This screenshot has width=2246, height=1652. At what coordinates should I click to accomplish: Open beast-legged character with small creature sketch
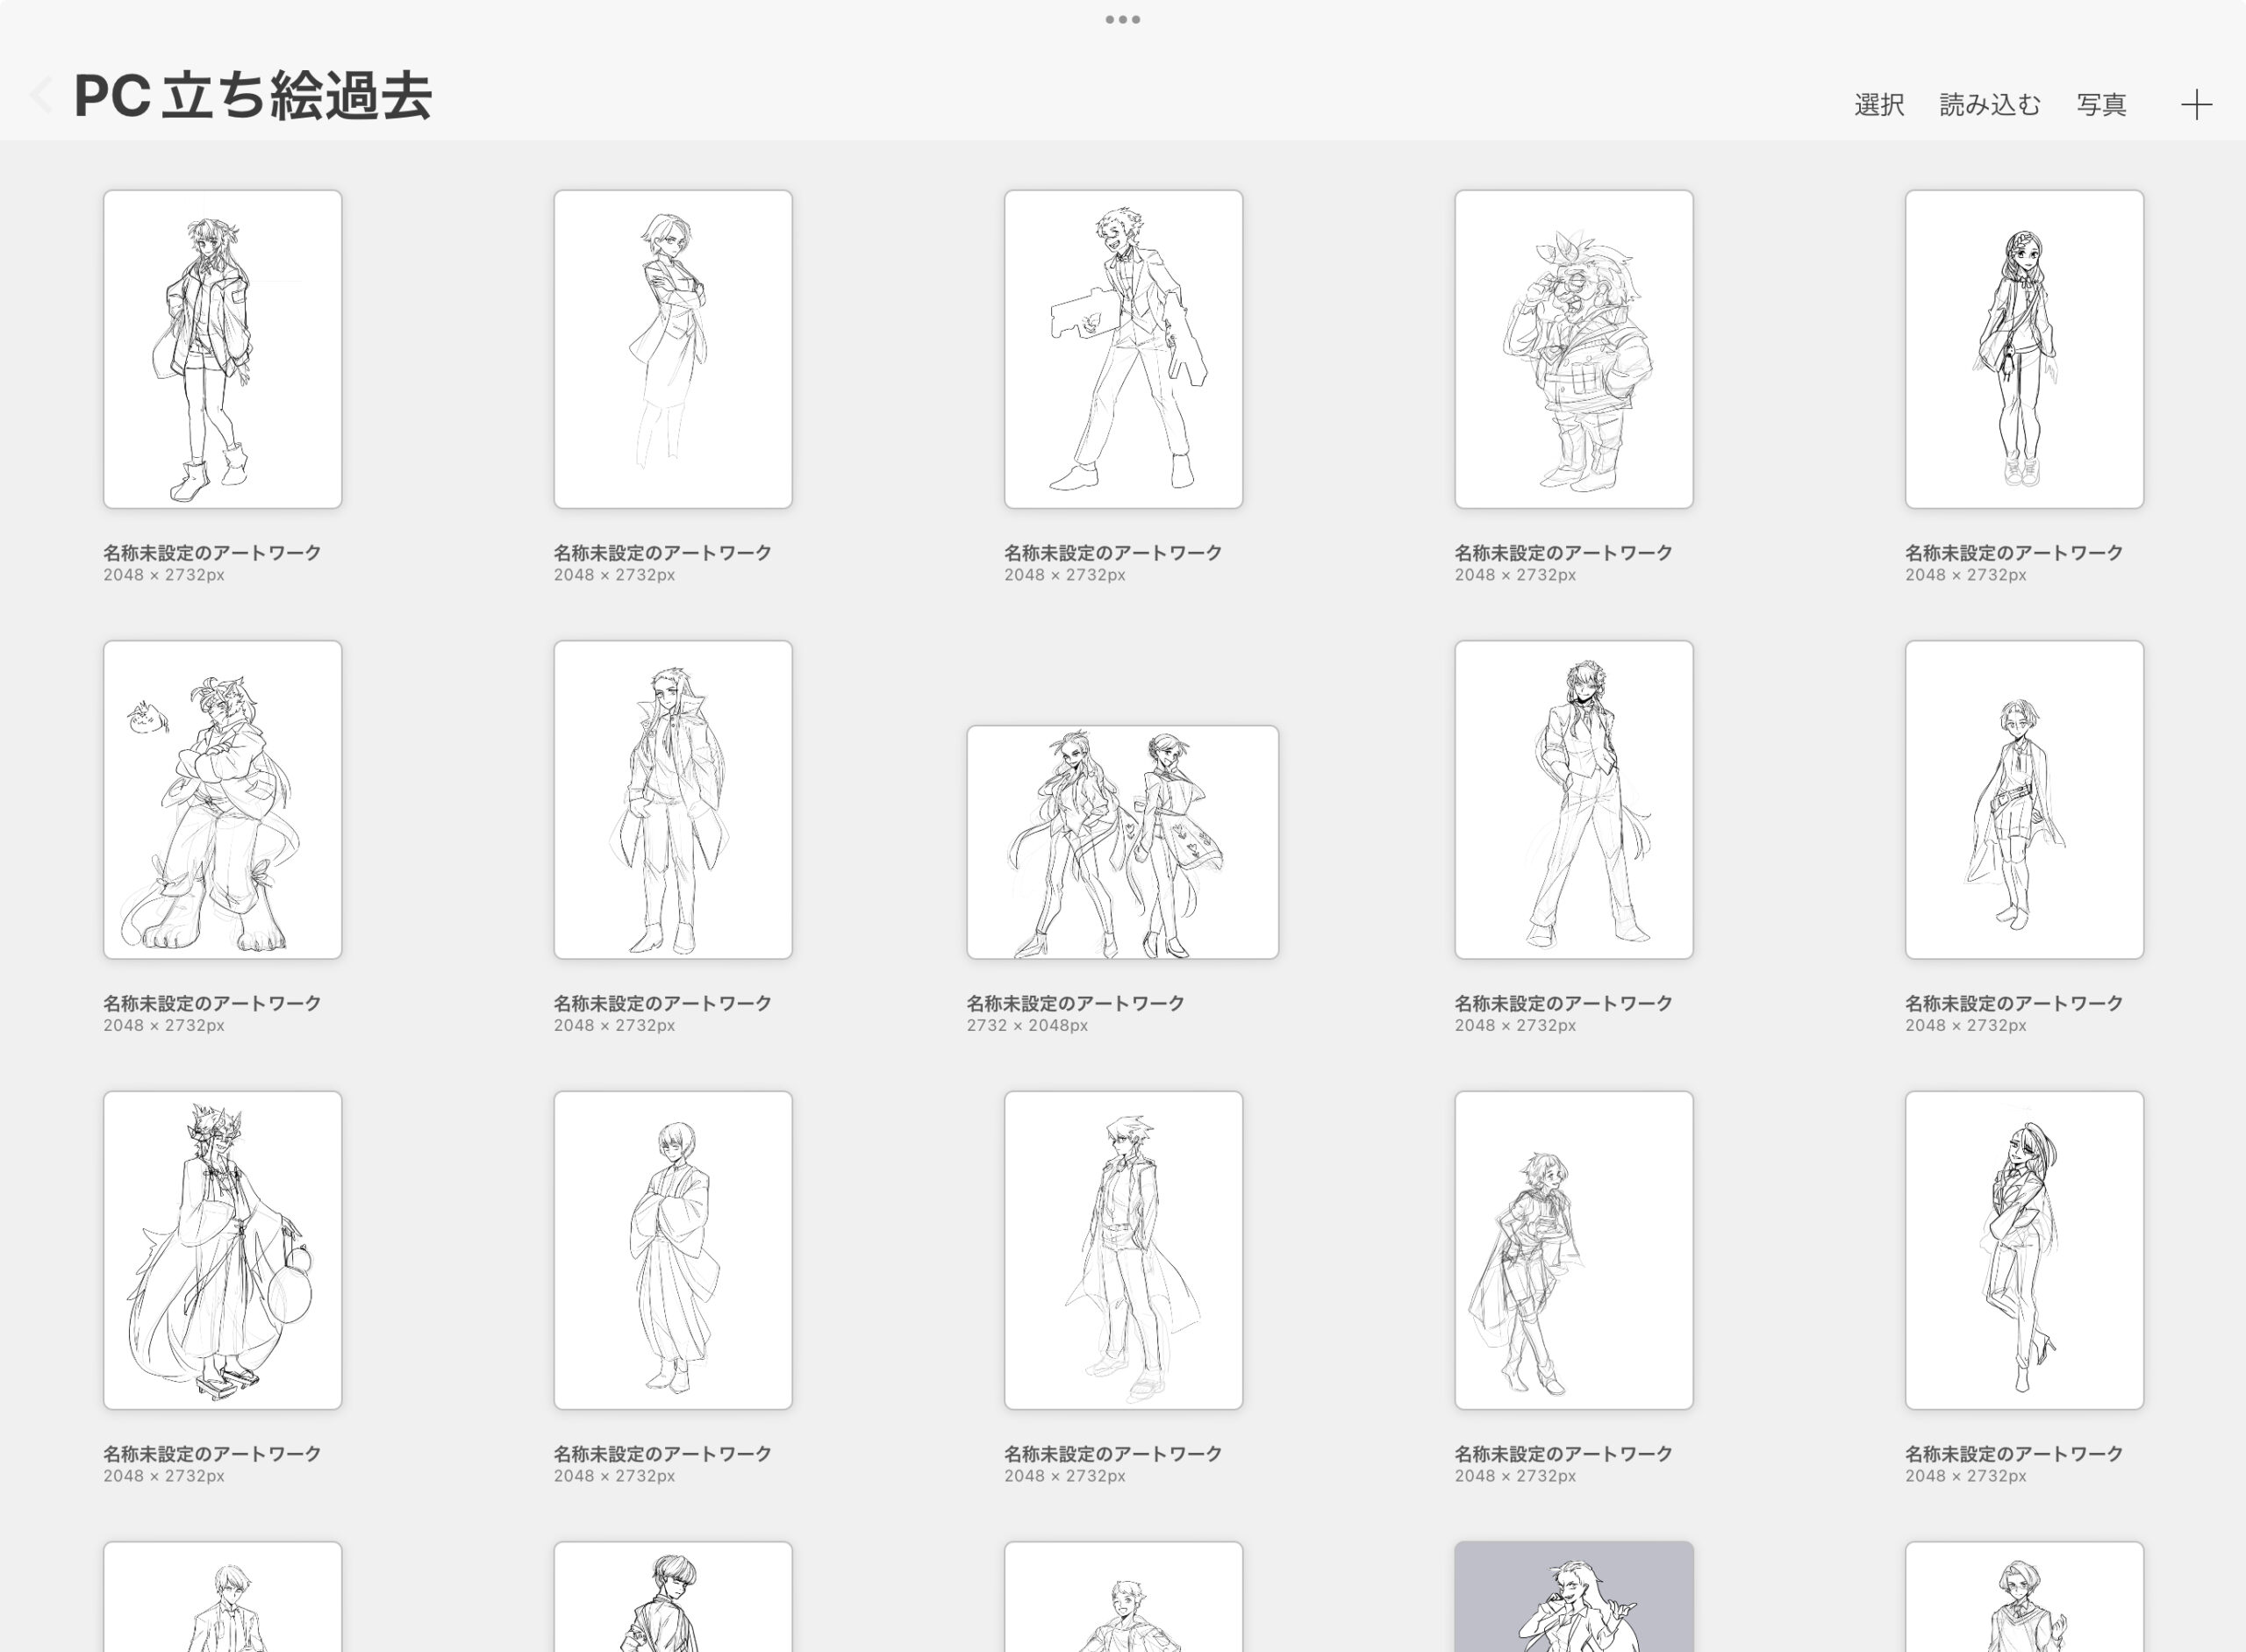click(222, 799)
